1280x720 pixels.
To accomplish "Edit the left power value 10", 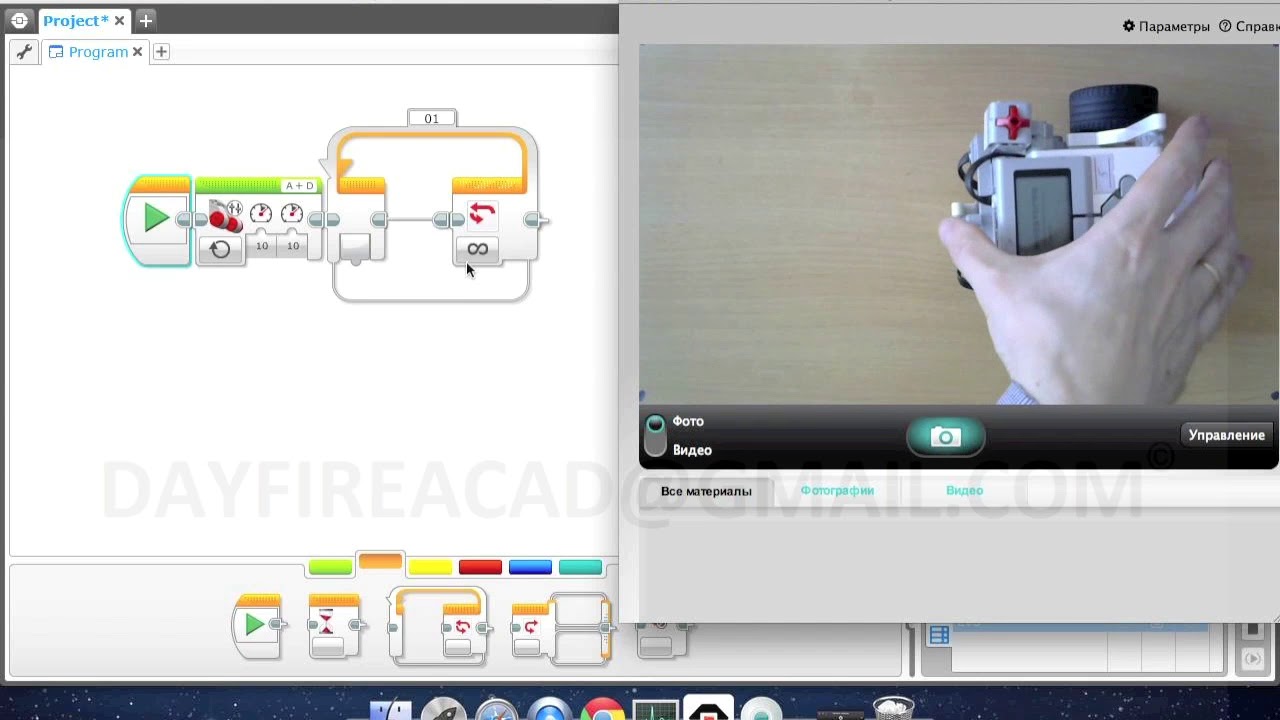I will [x=262, y=246].
